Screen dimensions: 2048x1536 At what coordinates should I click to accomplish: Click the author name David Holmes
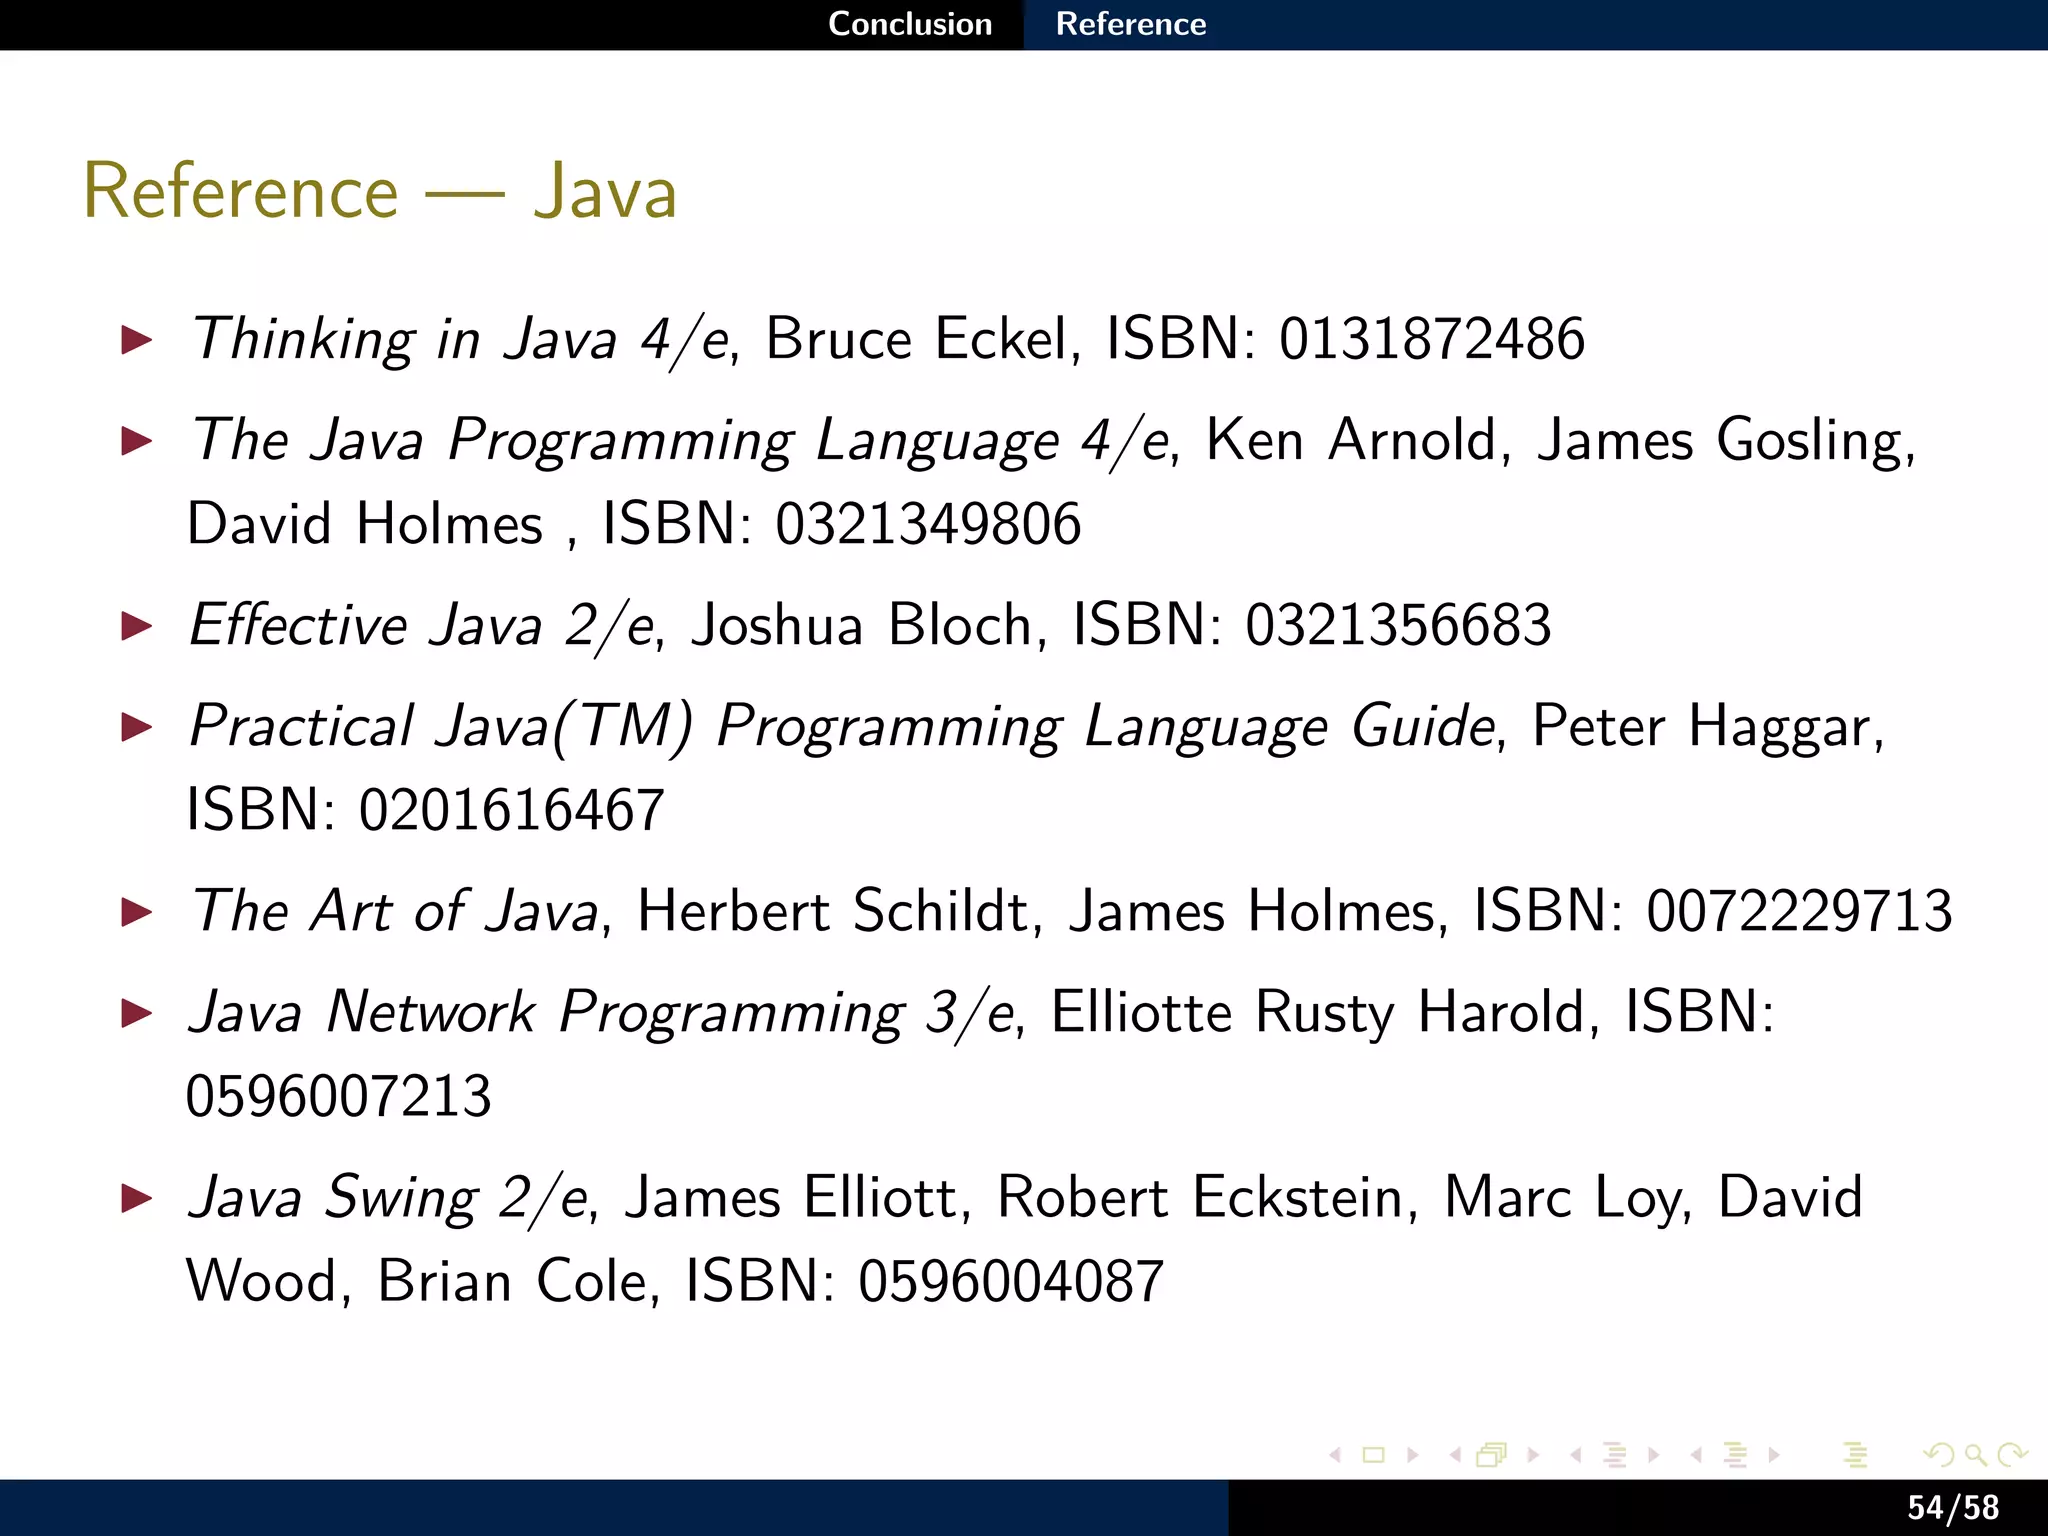(x=365, y=524)
